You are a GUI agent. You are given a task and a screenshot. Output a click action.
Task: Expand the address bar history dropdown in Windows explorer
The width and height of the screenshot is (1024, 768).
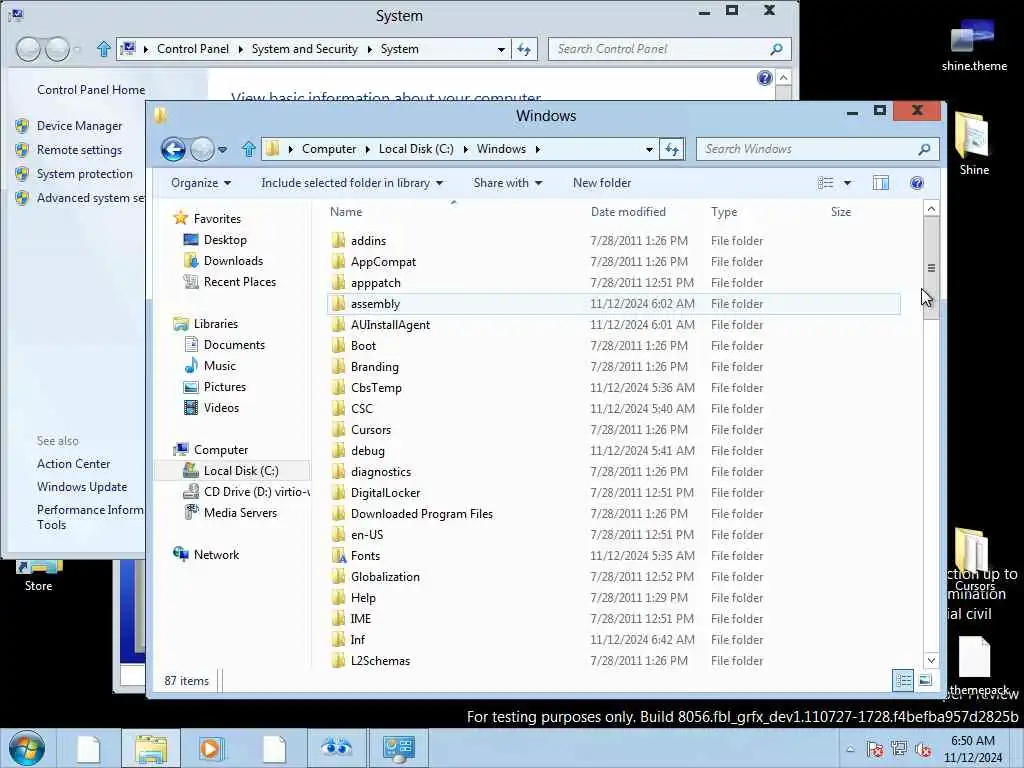(x=649, y=150)
